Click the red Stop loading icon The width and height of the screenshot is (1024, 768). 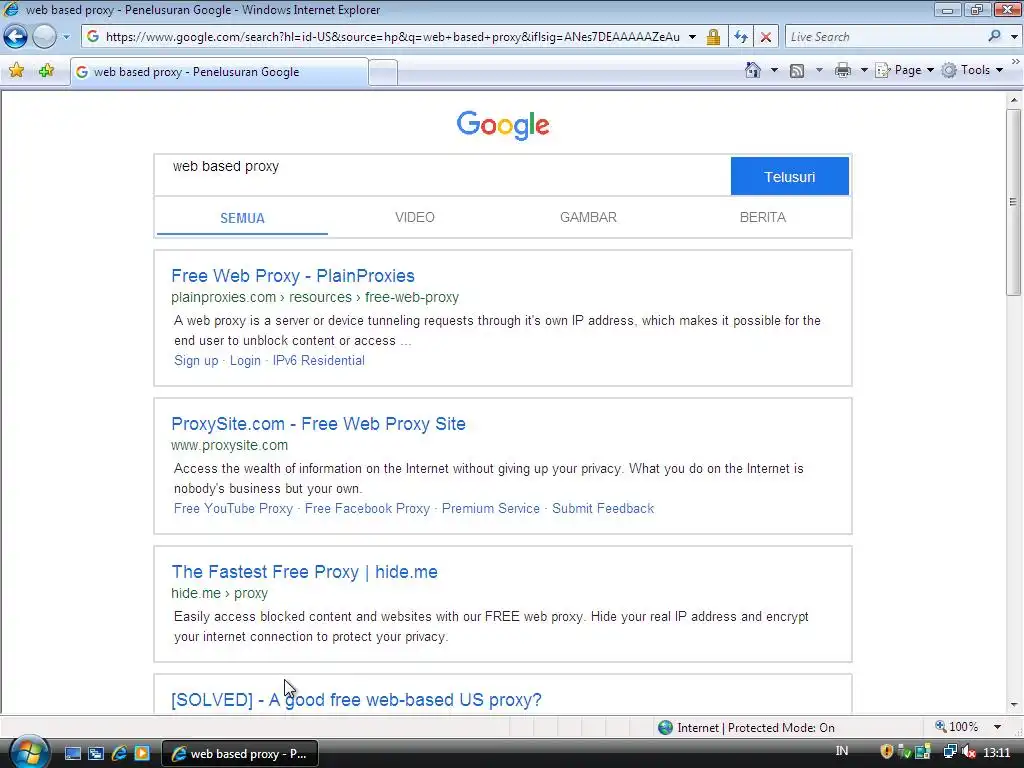[x=766, y=37]
